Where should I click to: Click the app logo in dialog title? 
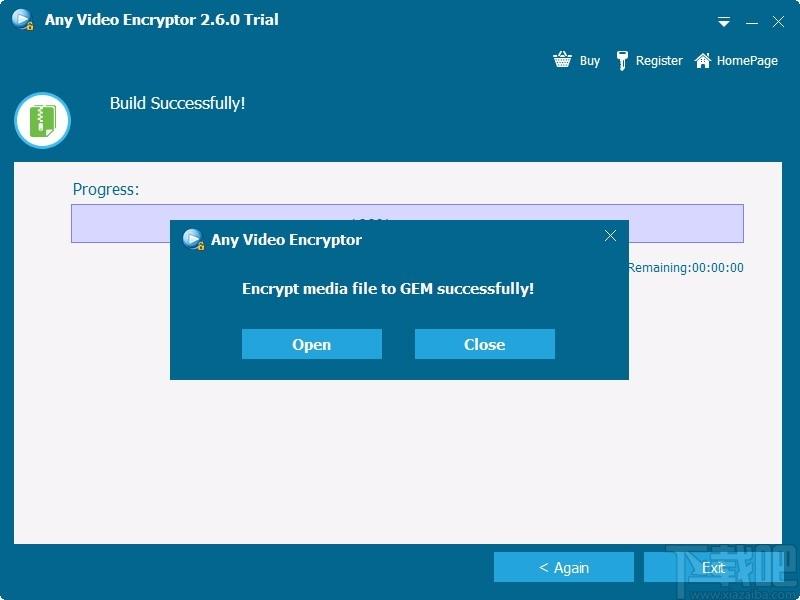pyautogui.click(x=193, y=239)
